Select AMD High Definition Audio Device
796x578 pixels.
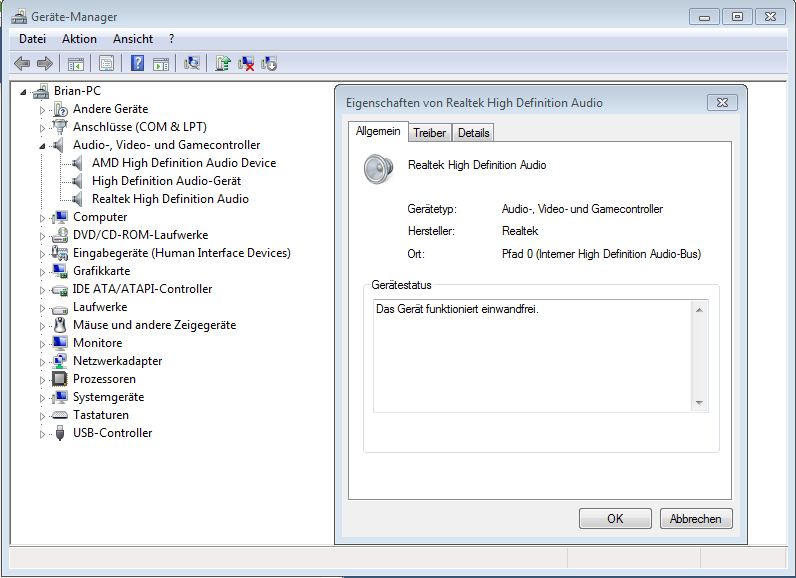[x=184, y=163]
